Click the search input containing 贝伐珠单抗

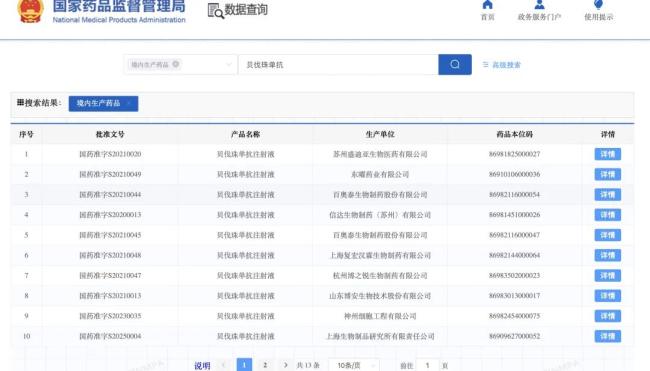tap(338, 65)
